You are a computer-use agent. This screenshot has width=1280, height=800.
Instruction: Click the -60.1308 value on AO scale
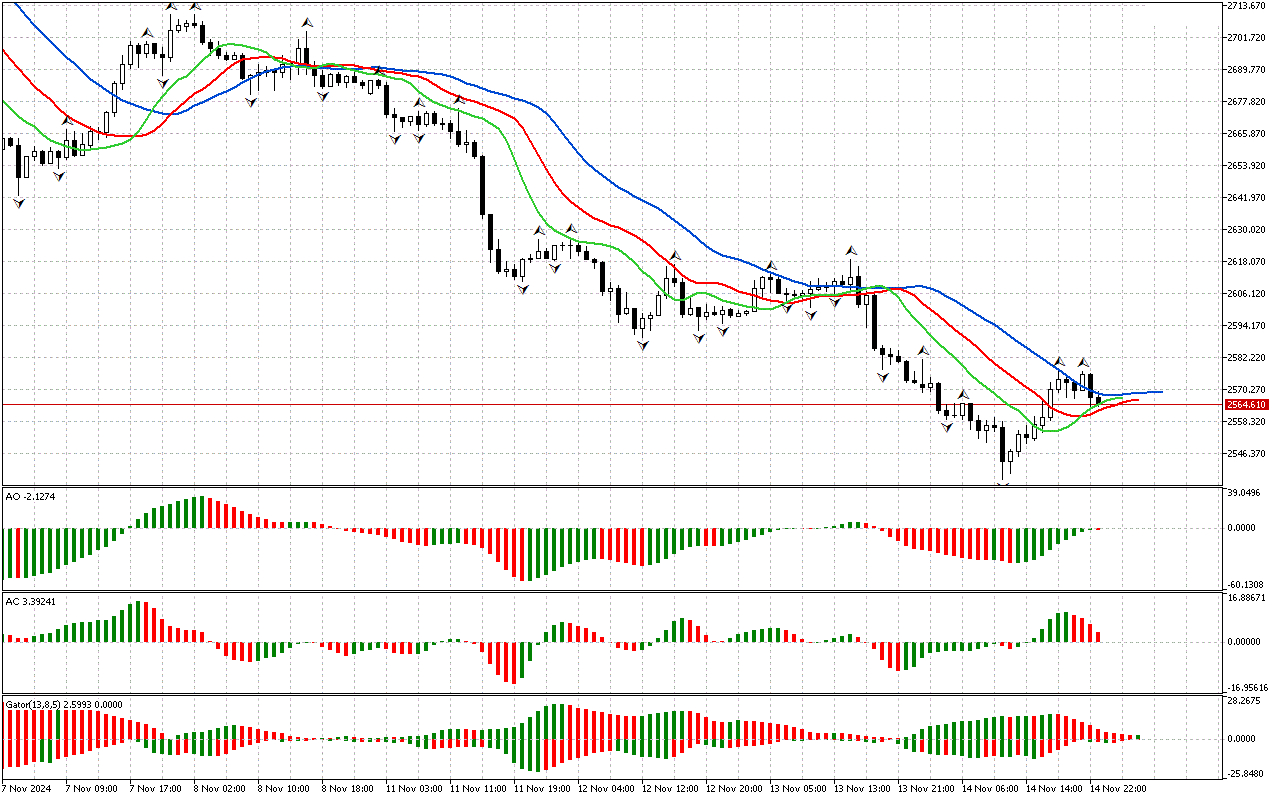pyautogui.click(x=1246, y=585)
